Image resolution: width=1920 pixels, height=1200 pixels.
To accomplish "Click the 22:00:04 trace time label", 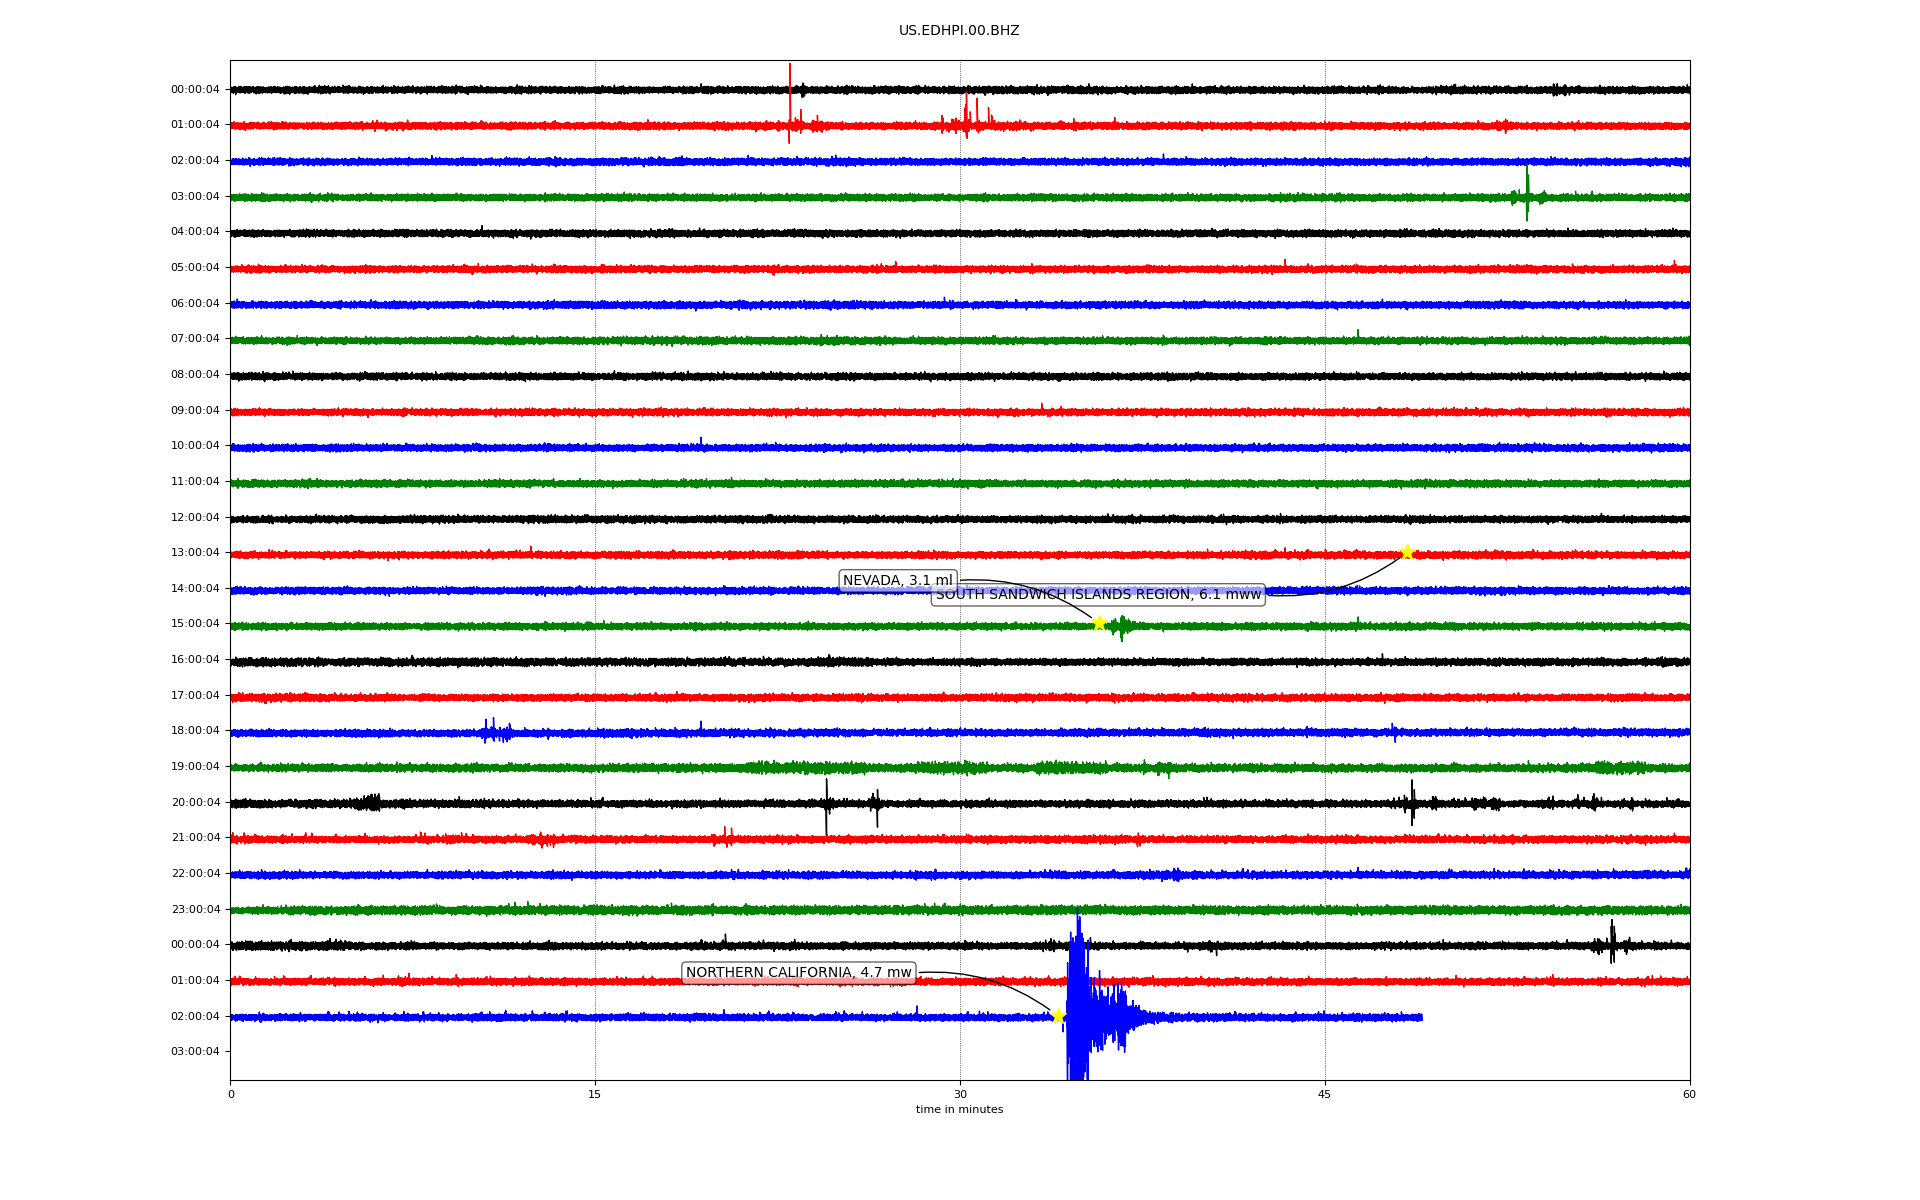I will click(x=195, y=874).
